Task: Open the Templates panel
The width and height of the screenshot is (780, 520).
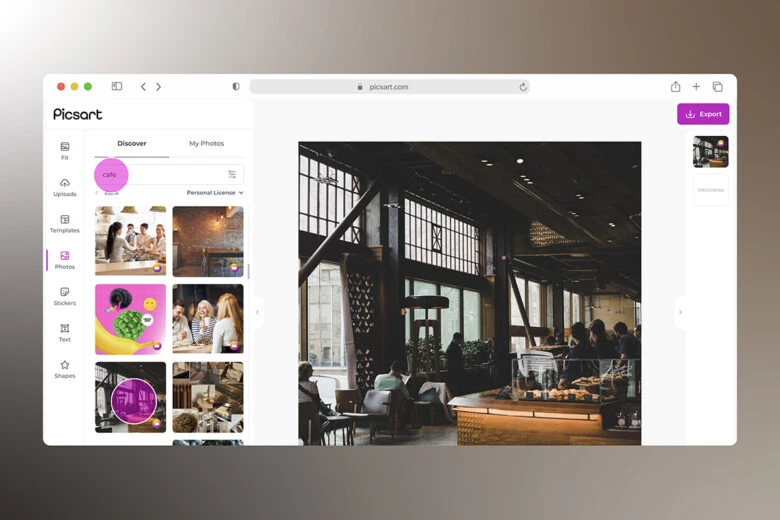Action: [65, 223]
